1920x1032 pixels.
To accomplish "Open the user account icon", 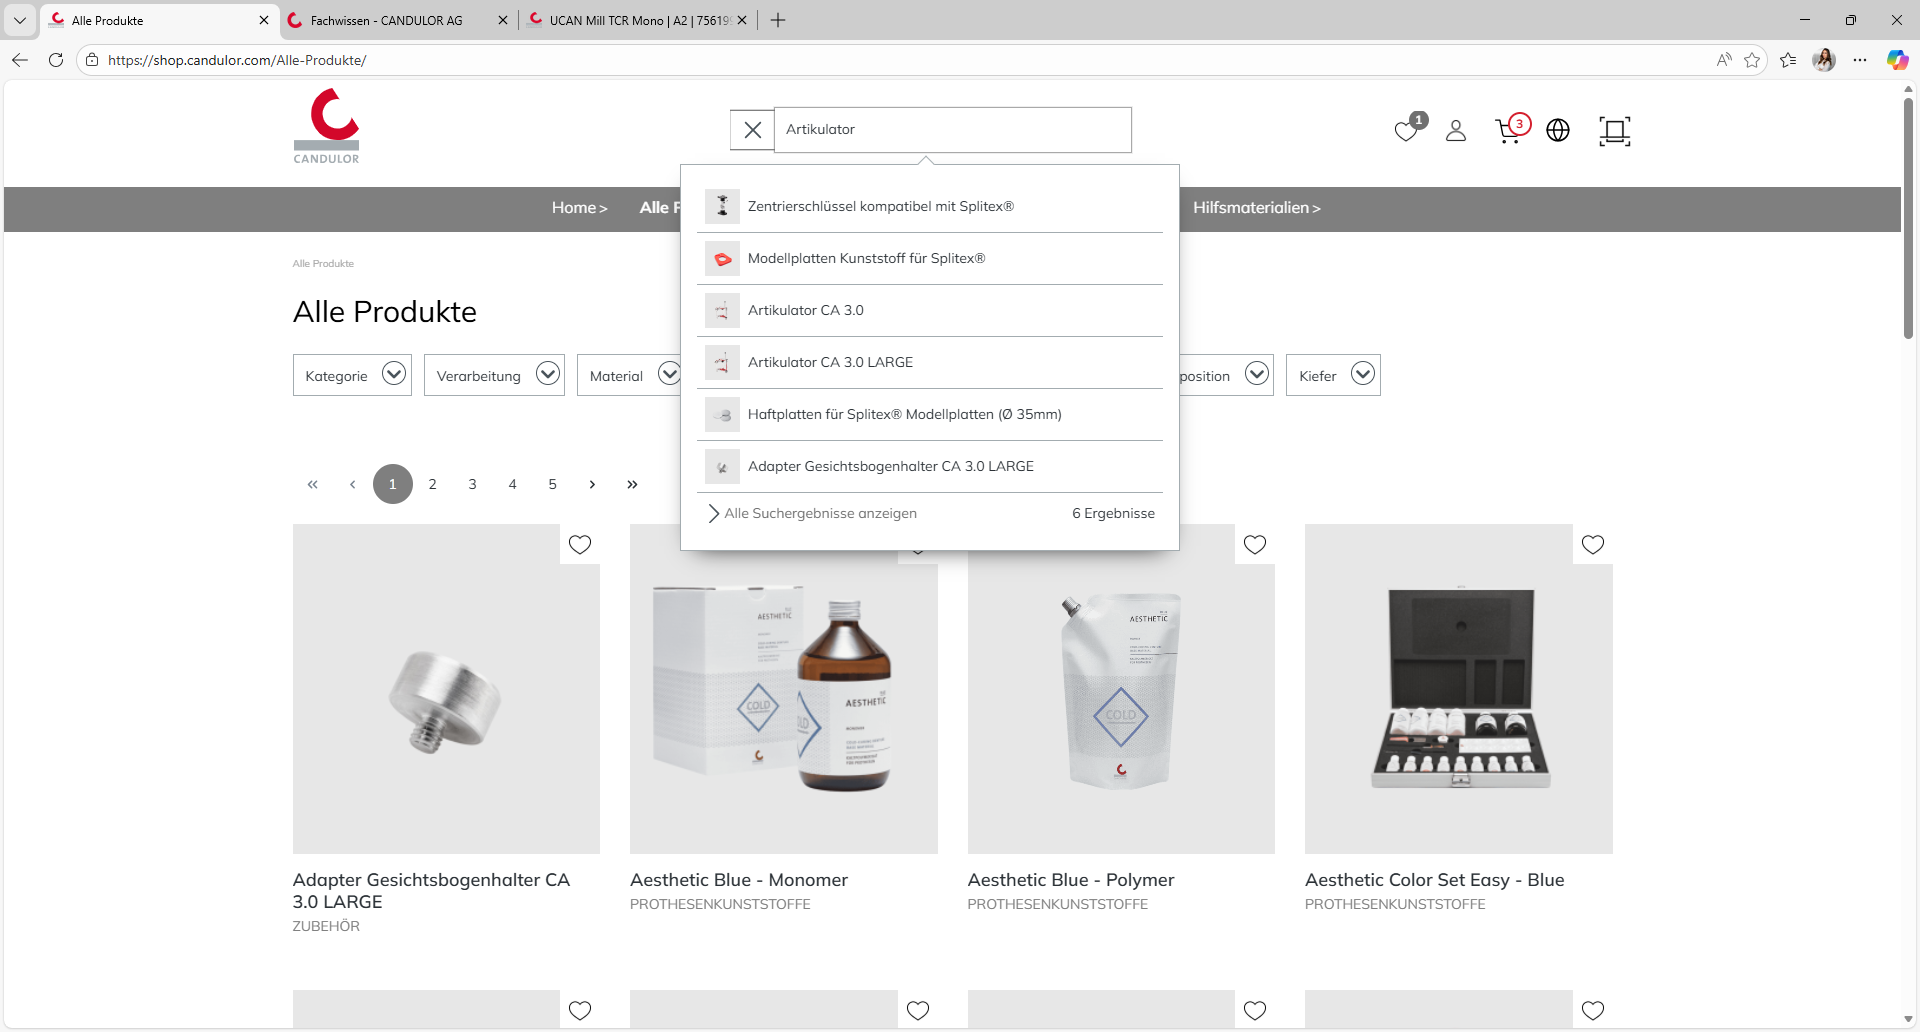I will coord(1456,131).
